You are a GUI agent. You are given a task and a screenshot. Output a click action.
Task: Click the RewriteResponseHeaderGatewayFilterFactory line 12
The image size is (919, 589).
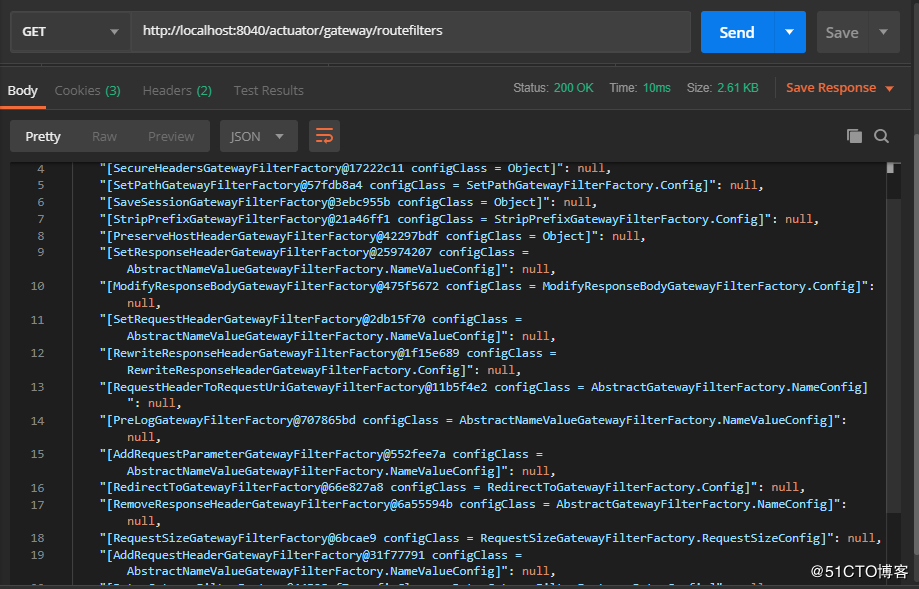328,362
